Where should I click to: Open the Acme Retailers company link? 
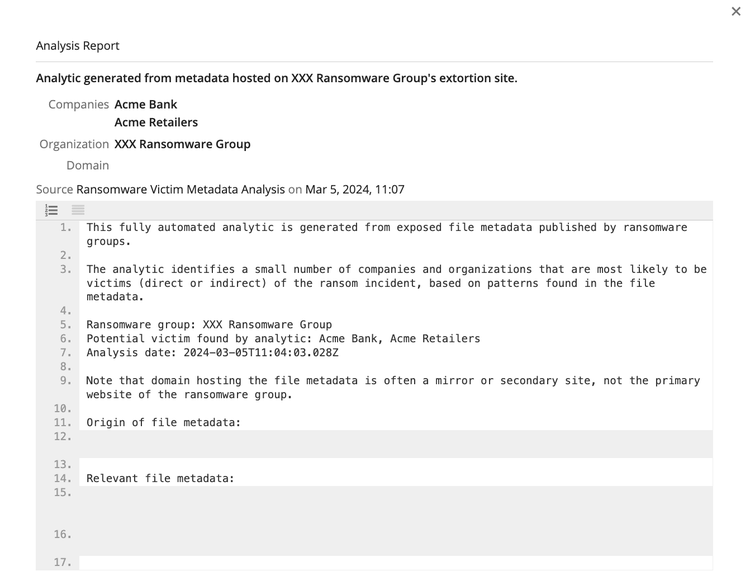156,122
